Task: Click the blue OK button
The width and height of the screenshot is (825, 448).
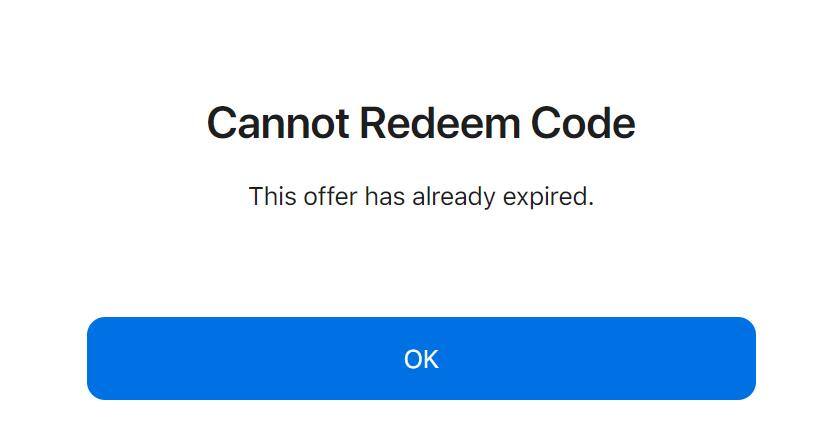Action: click(421, 359)
